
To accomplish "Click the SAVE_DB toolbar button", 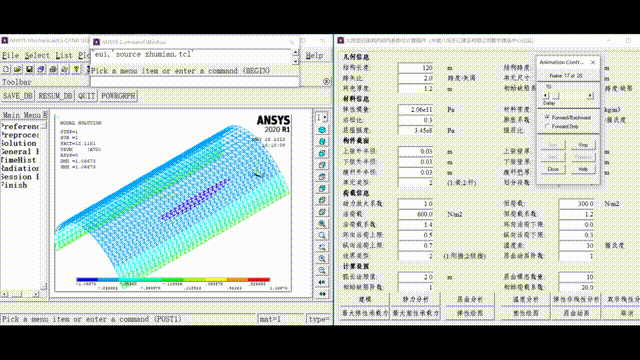I will tap(18, 96).
